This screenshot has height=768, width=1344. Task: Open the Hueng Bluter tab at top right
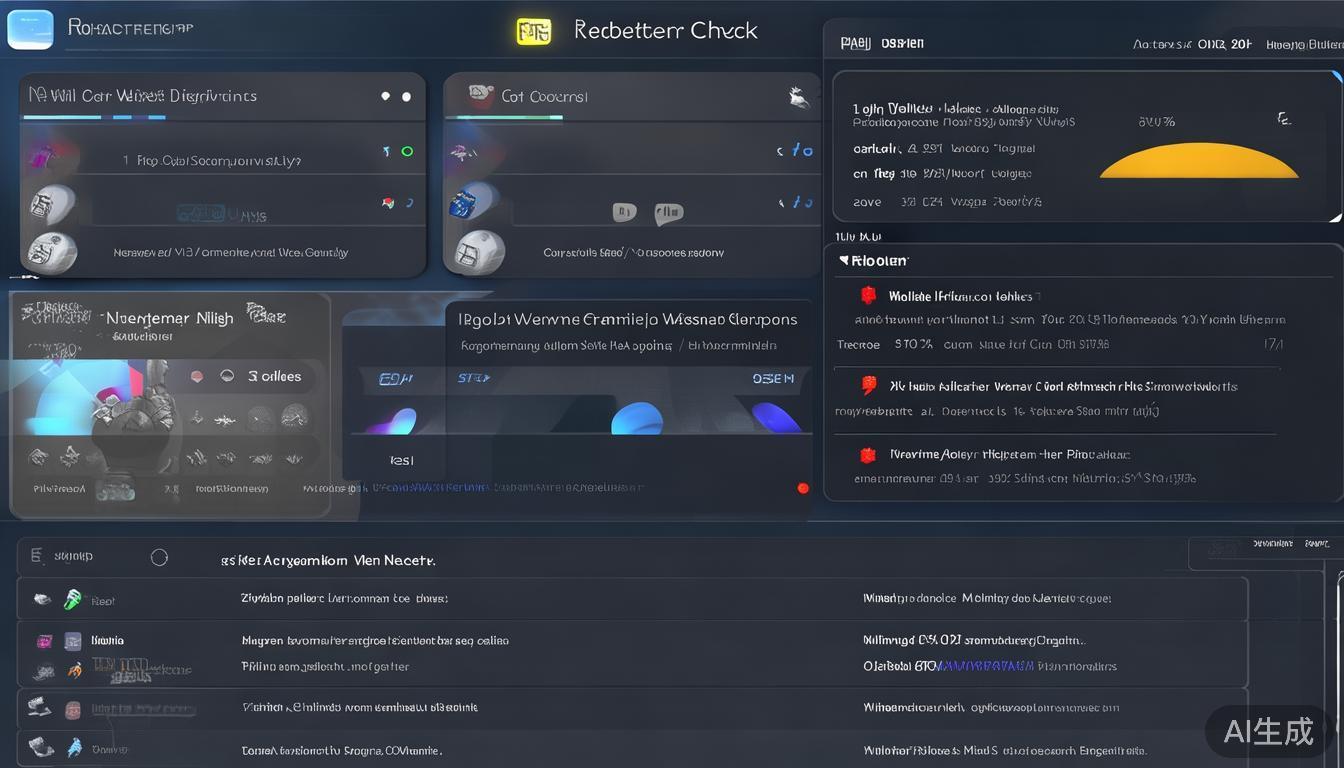click(x=1303, y=44)
